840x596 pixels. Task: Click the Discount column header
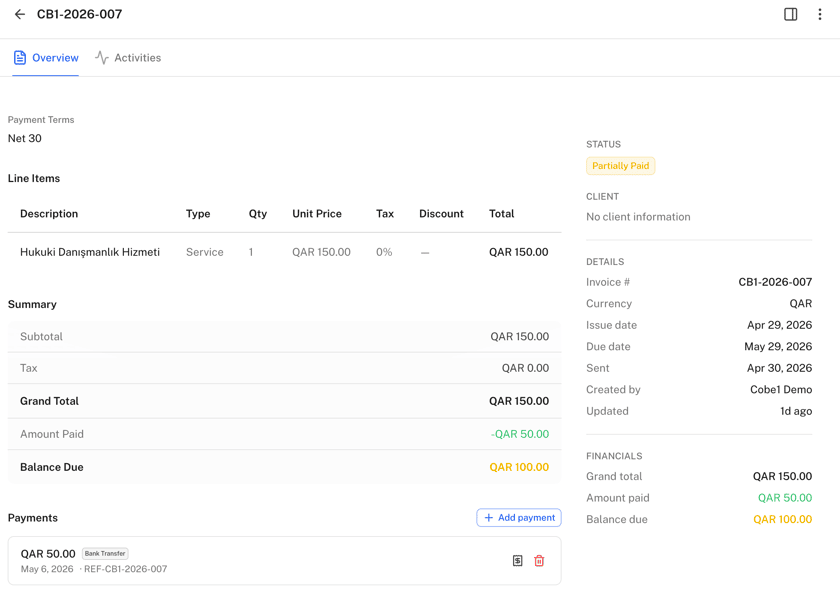coord(441,214)
